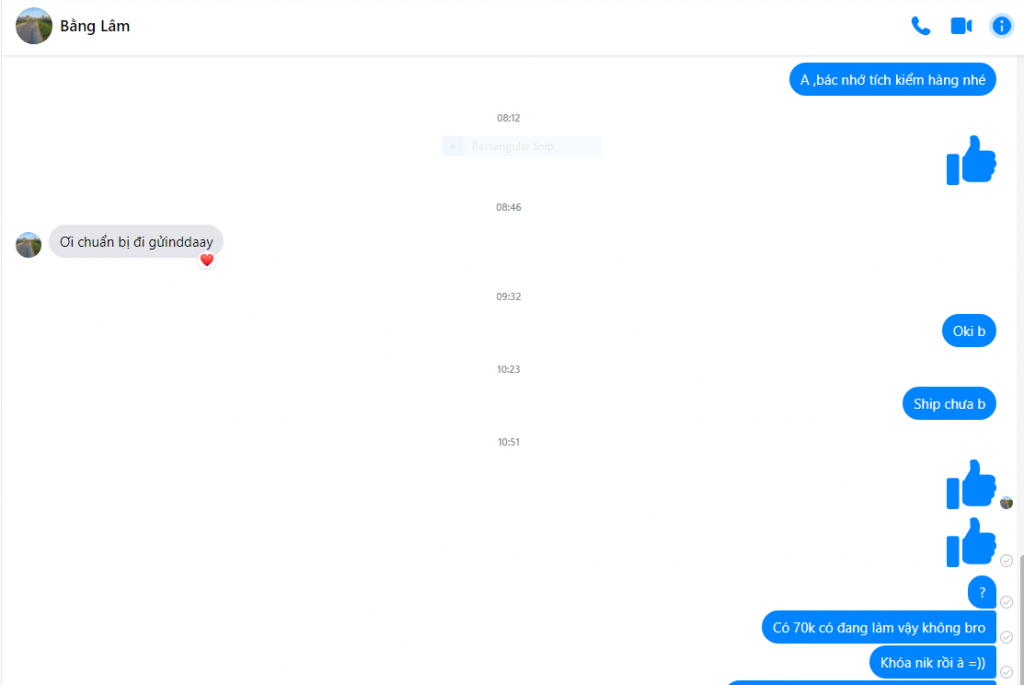Viewport: 1024px width, 685px height.
Task: Select the 'Oki b' message bubble
Action: [968, 331]
